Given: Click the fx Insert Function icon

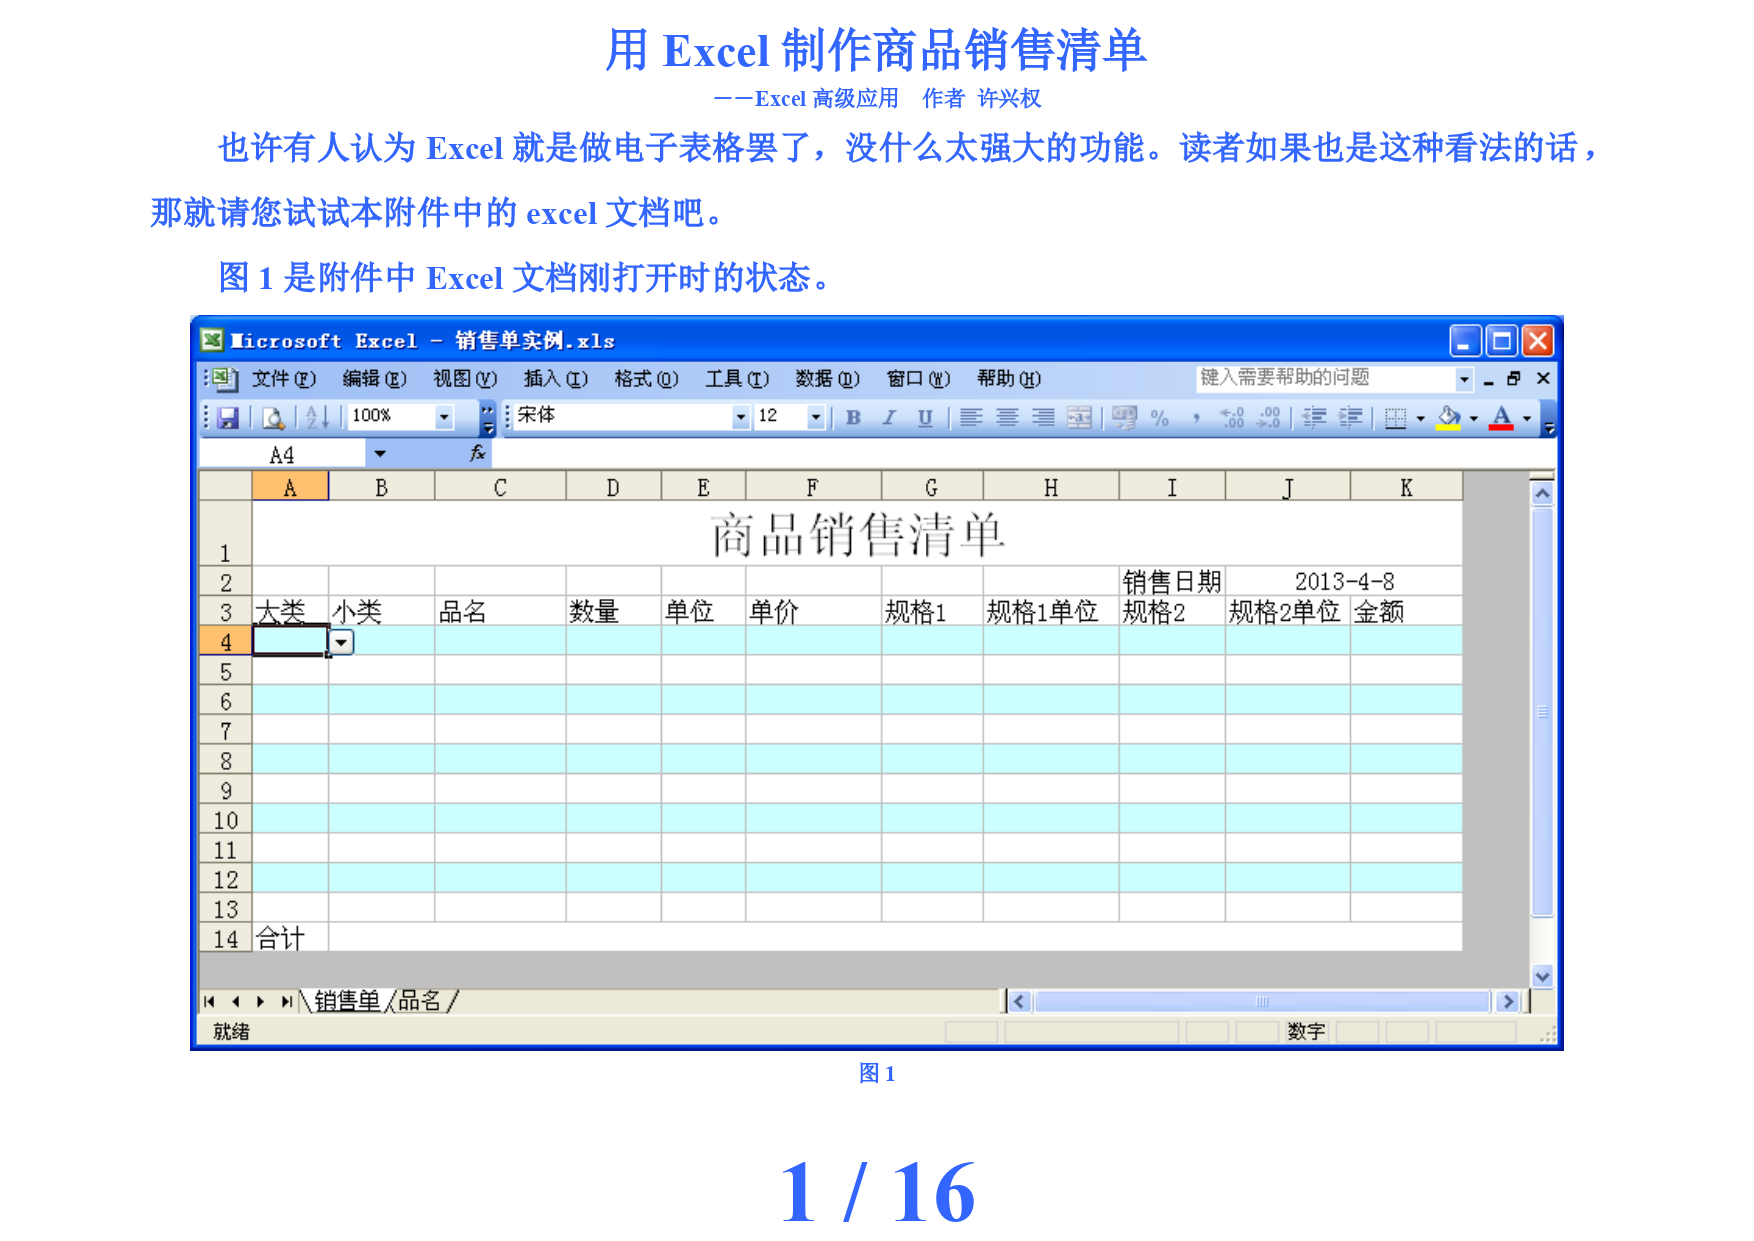Looking at the screenshot, I should click(477, 454).
